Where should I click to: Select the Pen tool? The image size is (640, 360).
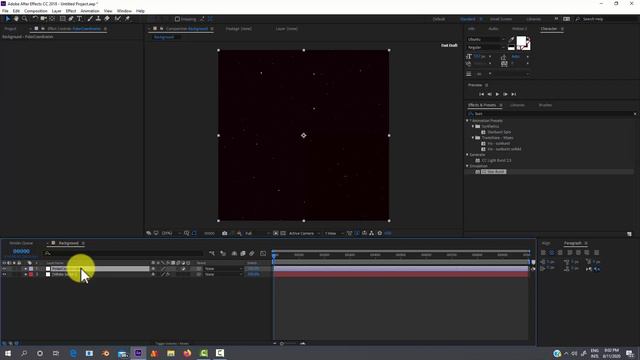(x=71, y=19)
